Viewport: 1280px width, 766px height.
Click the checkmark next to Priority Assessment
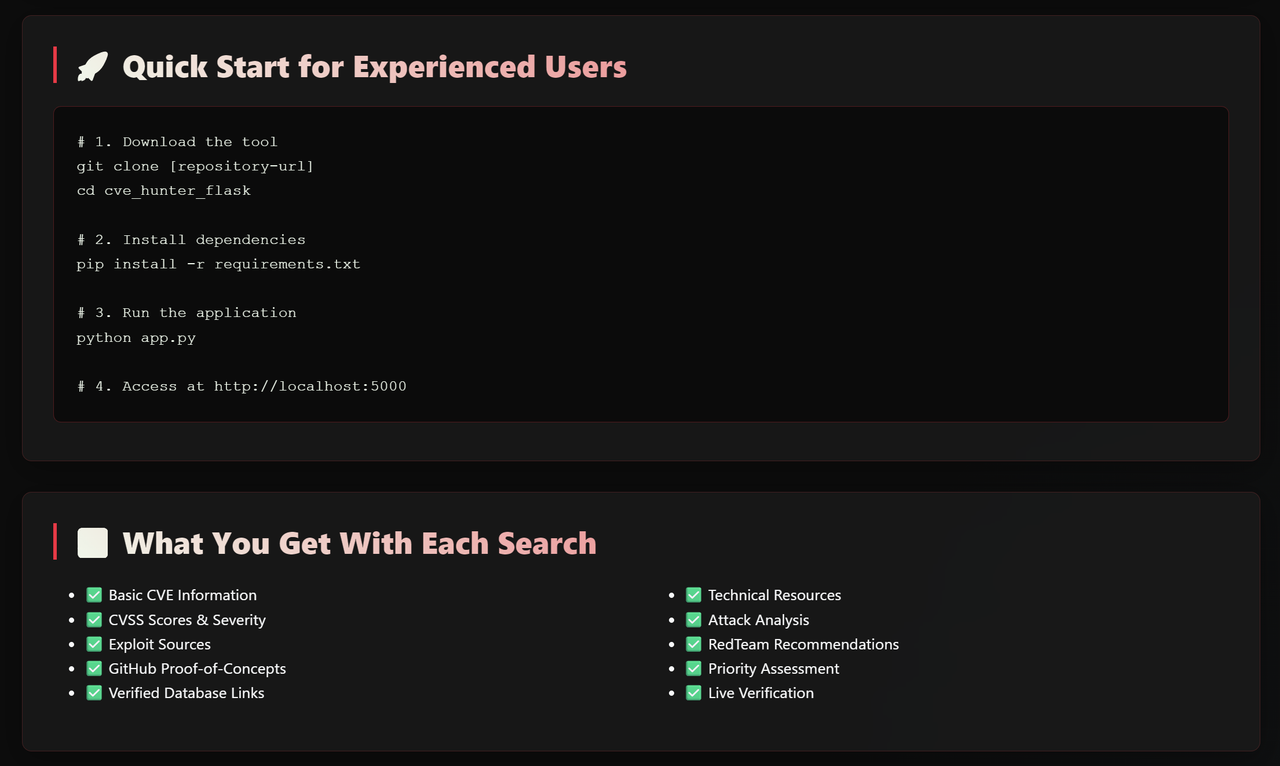[693, 668]
